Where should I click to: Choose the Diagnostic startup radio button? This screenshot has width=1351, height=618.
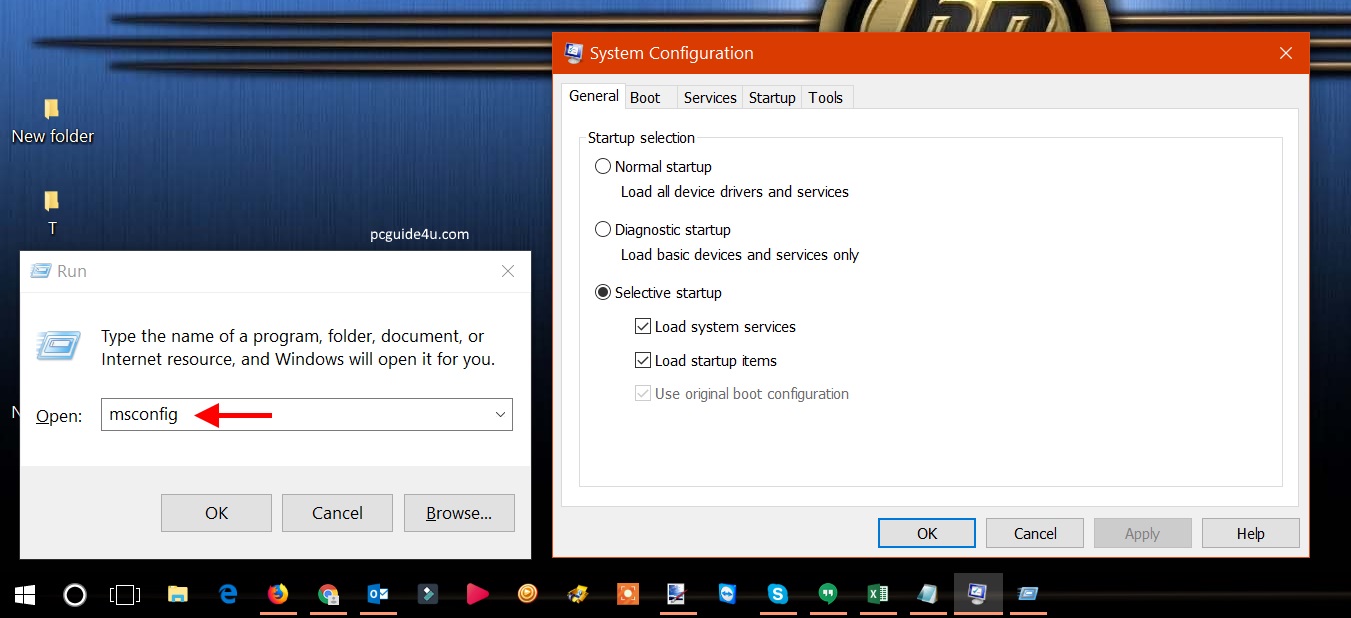coord(603,230)
